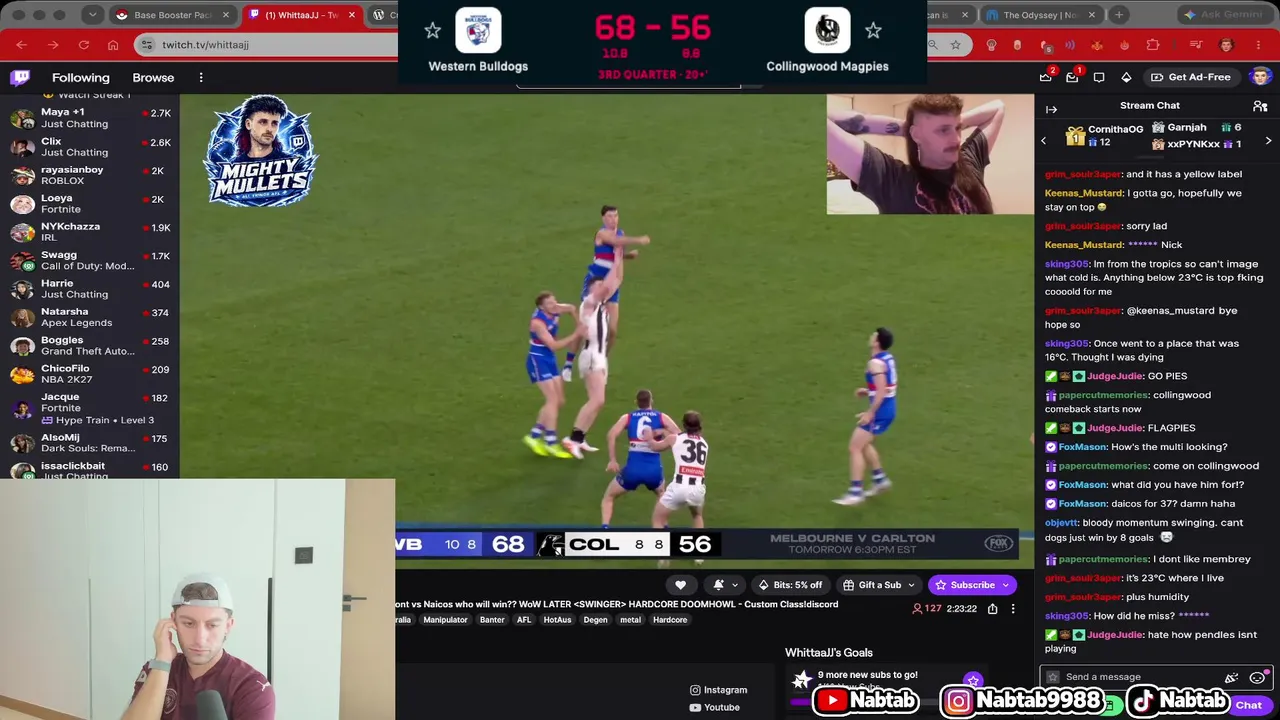Open Boggles' Grand Theft Auto channel
Image resolution: width=1280 pixels, height=720 pixels.
(90, 346)
